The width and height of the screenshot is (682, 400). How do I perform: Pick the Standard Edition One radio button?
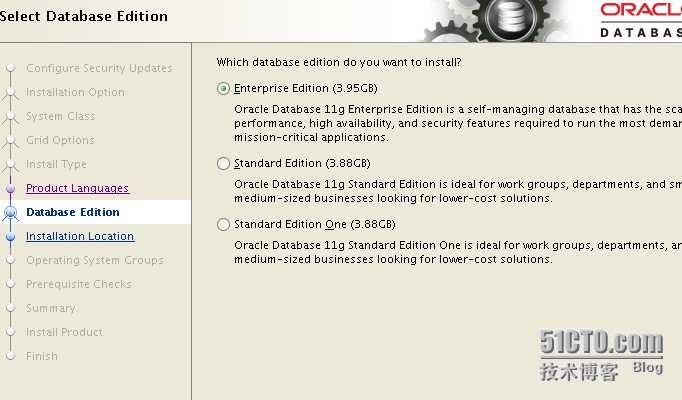tap(223, 224)
